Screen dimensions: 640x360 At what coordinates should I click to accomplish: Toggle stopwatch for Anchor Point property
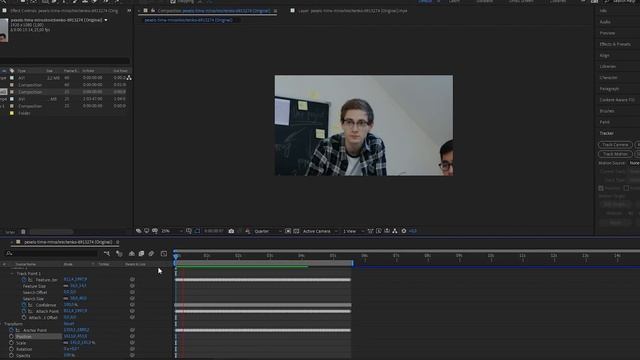(11, 330)
